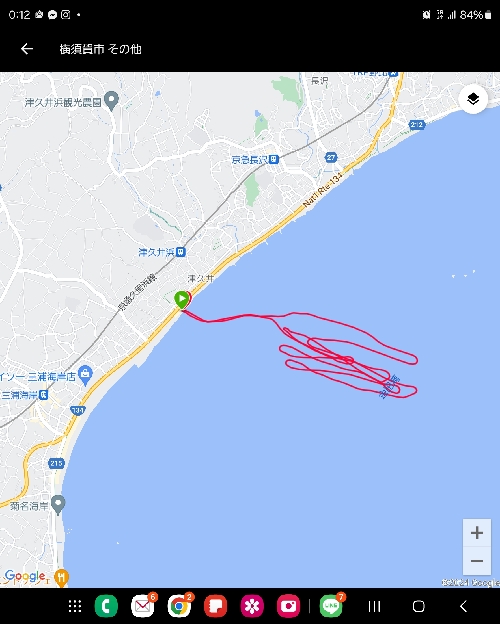Zoom in with the plus button
Image resolution: width=500 pixels, height=624 pixels.
tap(477, 532)
